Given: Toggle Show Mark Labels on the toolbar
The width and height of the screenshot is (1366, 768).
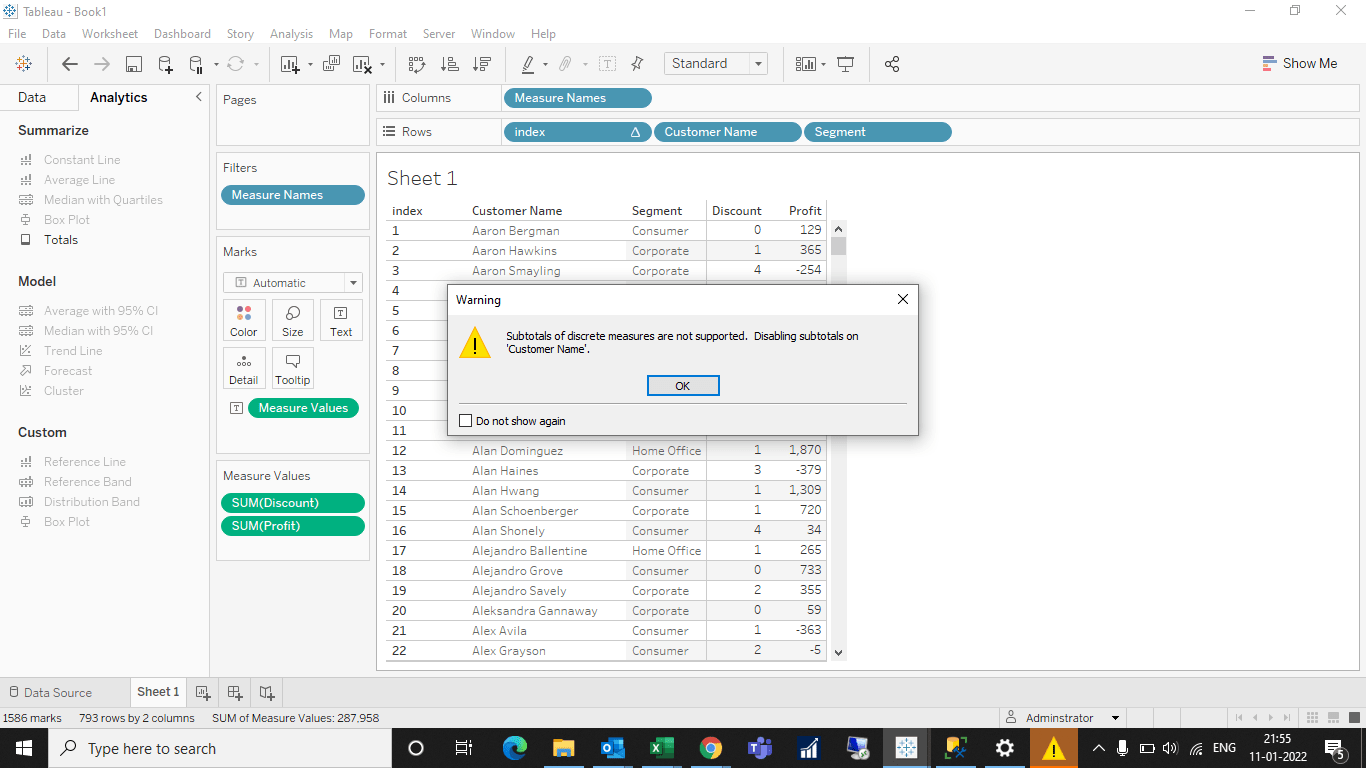Looking at the screenshot, I should [x=607, y=63].
